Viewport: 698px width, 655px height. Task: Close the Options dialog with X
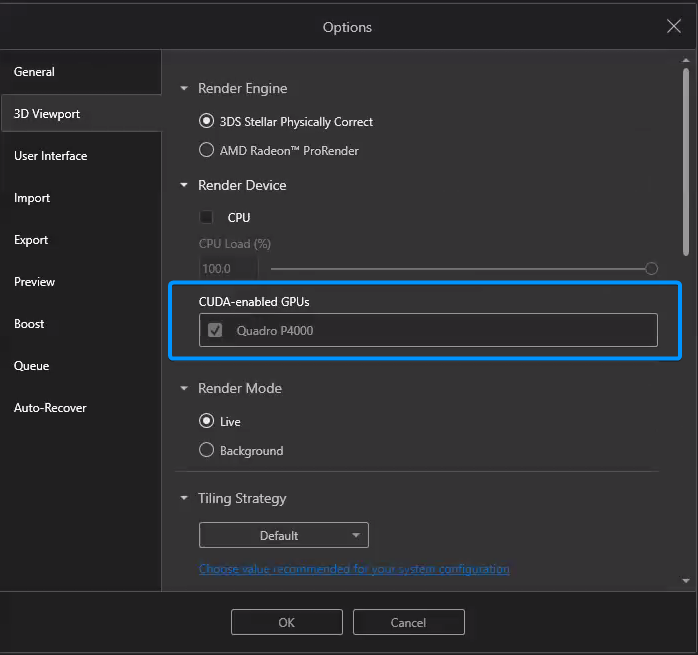(674, 26)
